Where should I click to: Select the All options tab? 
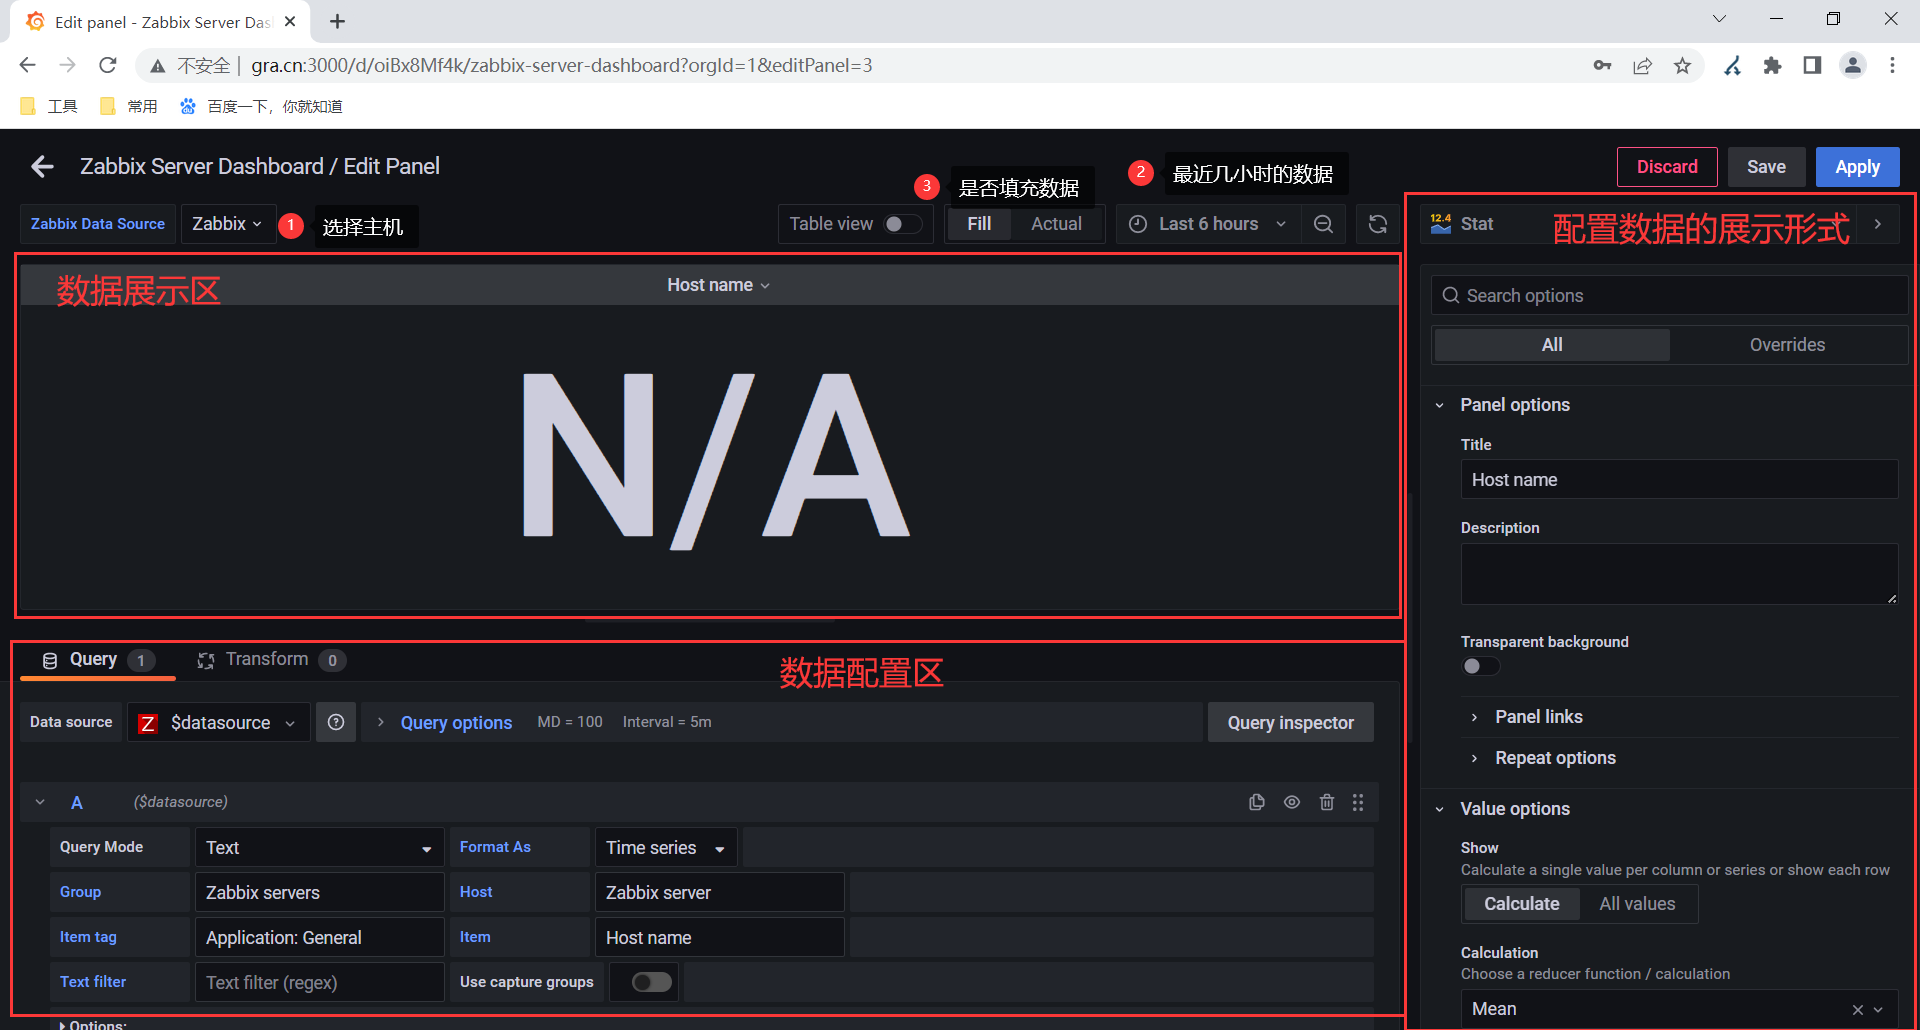coord(1551,345)
